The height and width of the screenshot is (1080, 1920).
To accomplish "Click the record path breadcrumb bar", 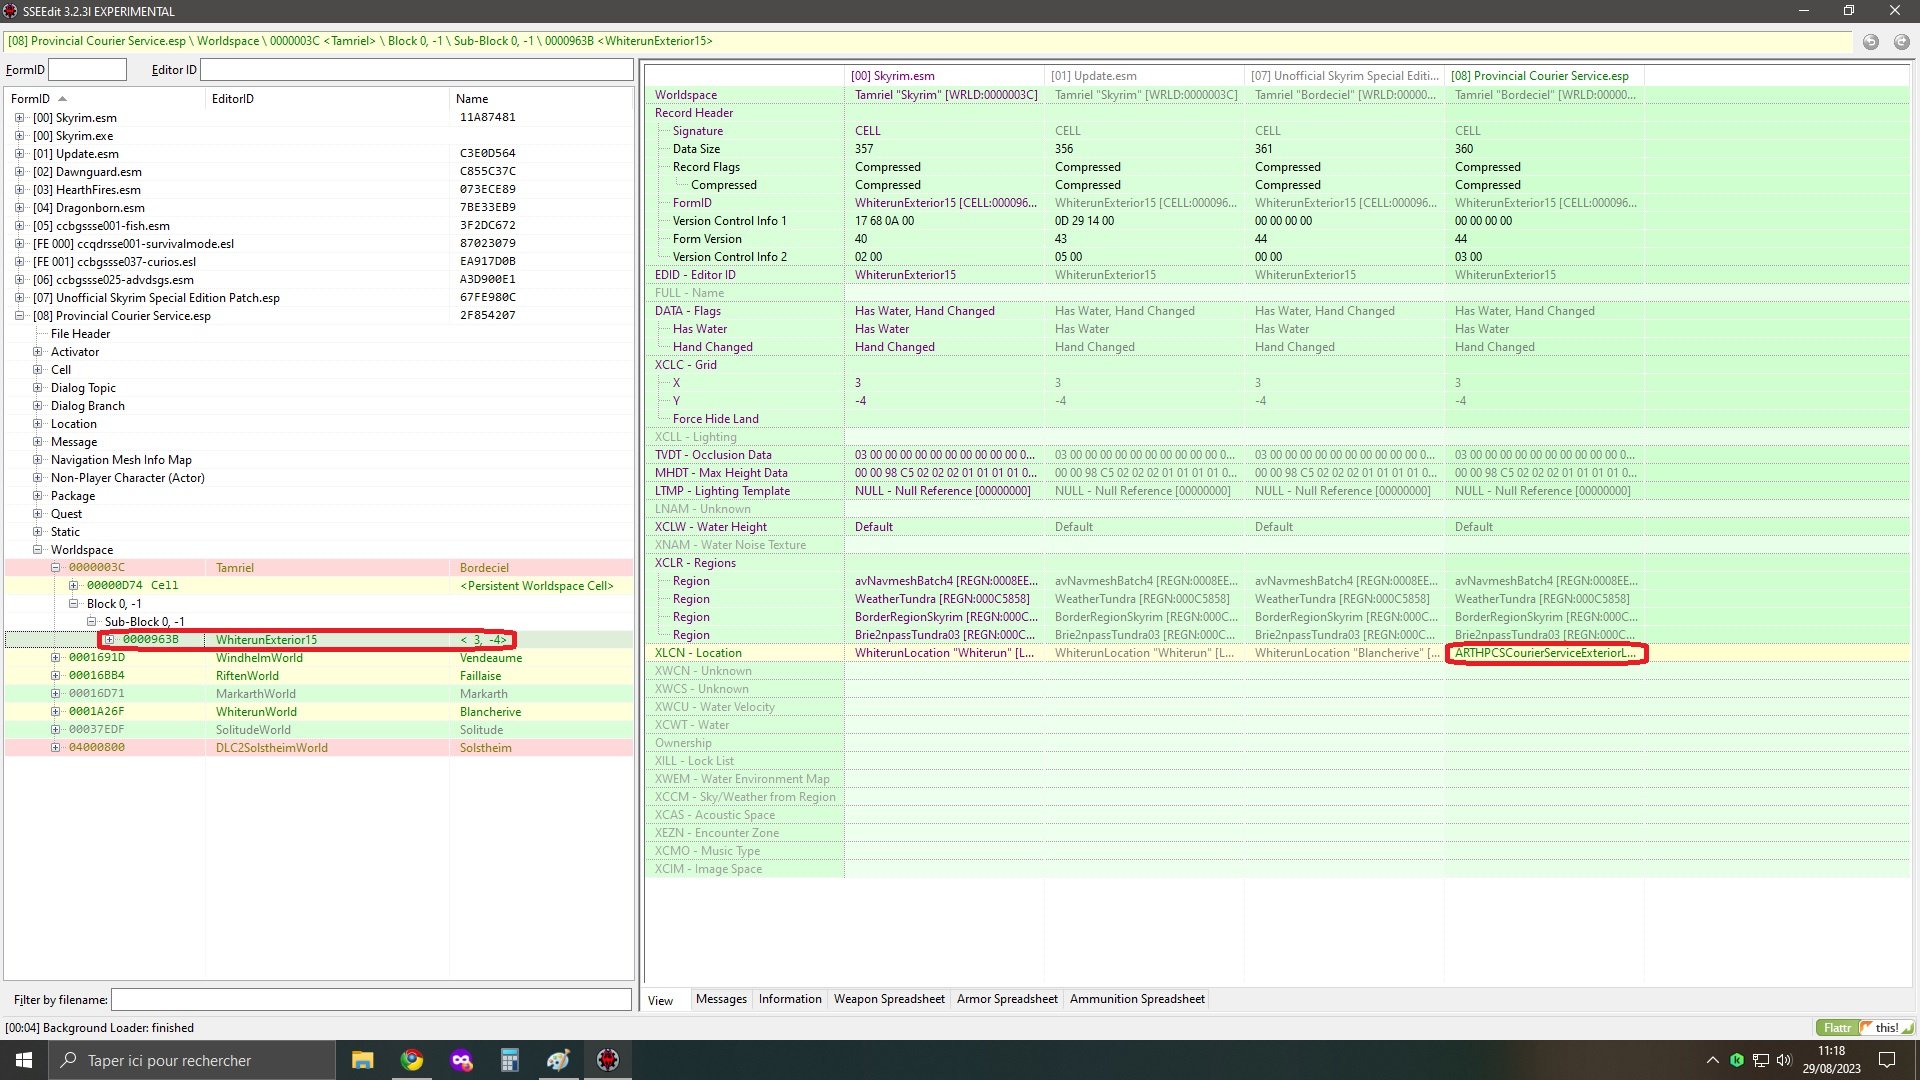I will [928, 41].
